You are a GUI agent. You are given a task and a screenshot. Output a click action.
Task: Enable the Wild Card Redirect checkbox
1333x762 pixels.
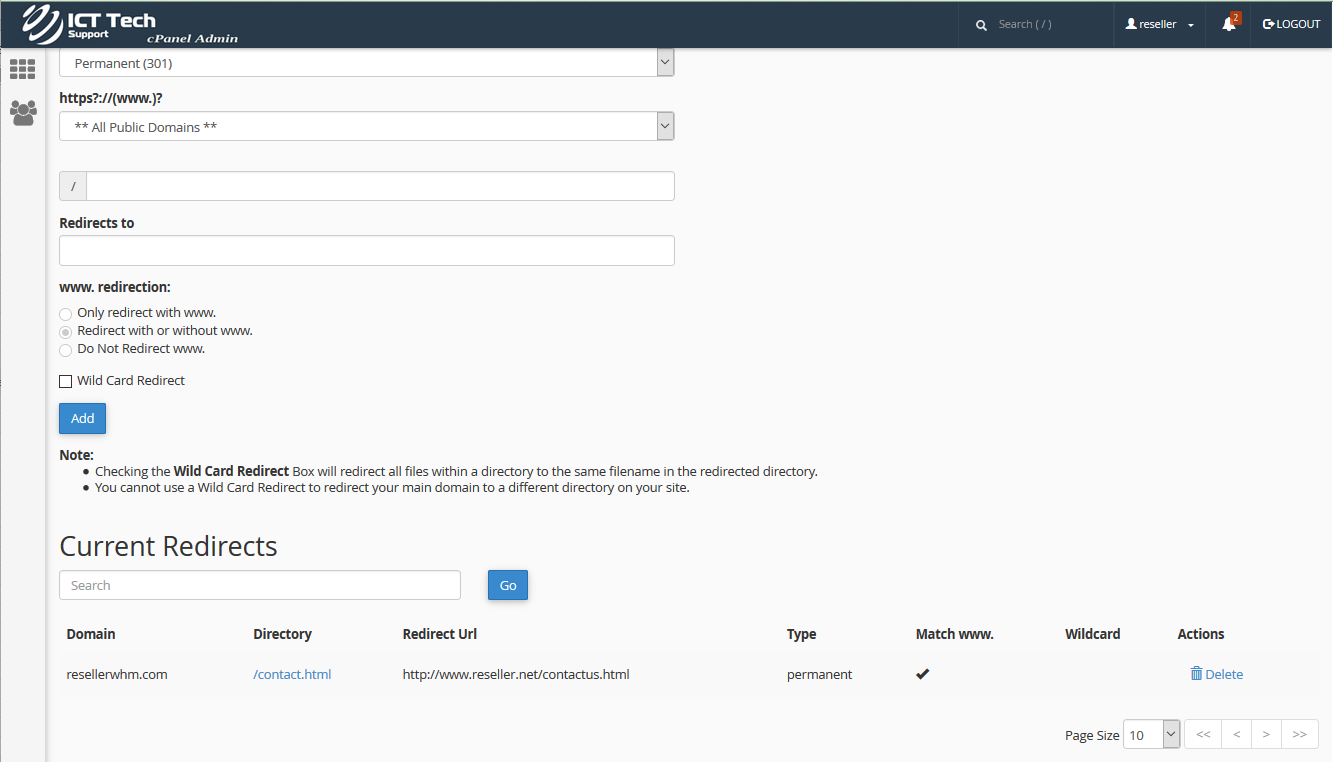[x=66, y=381]
